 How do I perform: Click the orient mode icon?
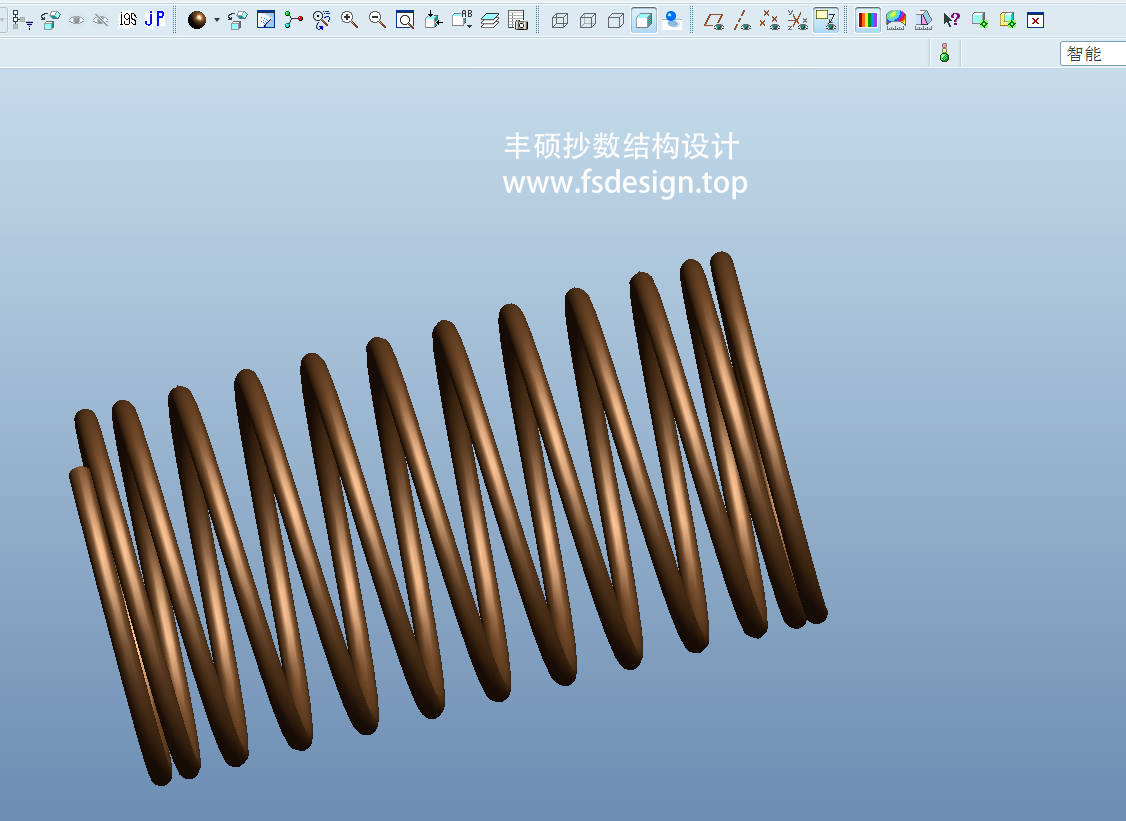[321, 19]
